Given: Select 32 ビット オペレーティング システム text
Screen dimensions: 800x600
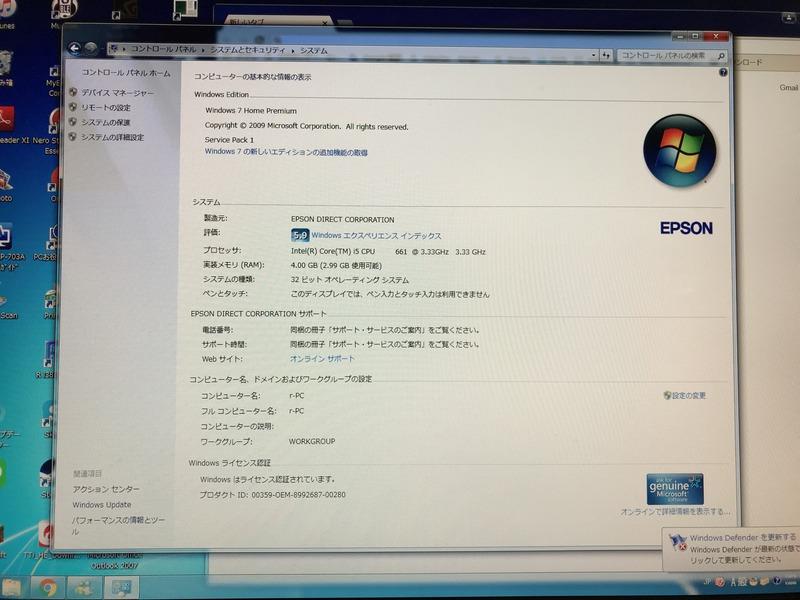Looking at the screenshot, I should [349, 280].
